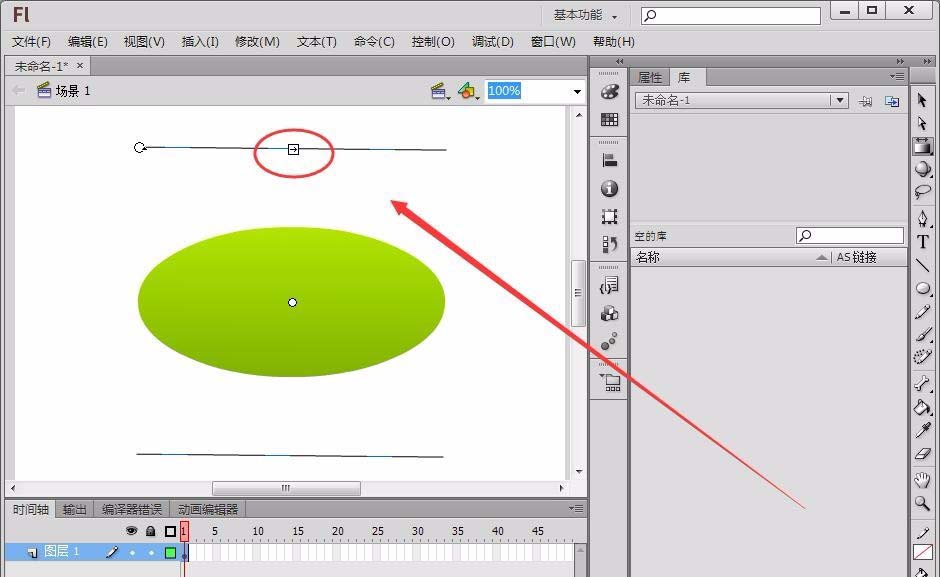Open the 调试(D) menu
940x577 pixels.
pos(492,41)
